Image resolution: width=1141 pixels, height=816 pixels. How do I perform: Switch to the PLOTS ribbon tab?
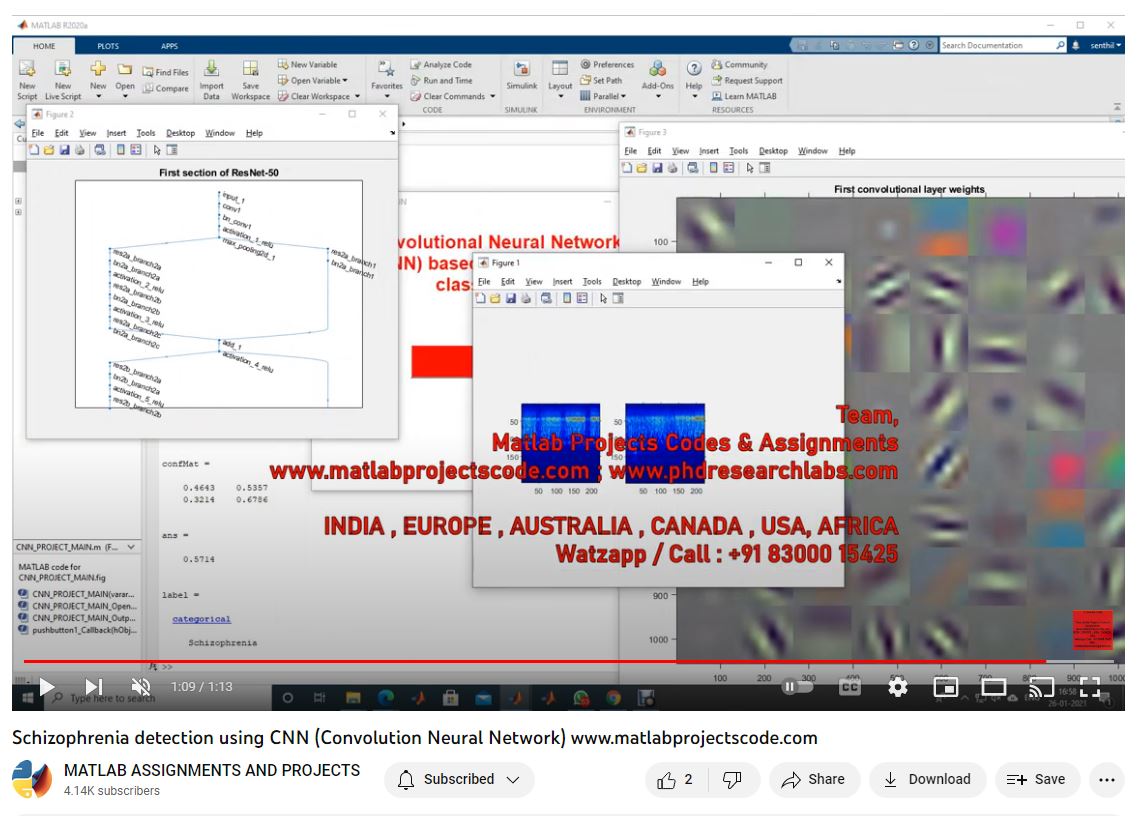click(x=108, y=46)
